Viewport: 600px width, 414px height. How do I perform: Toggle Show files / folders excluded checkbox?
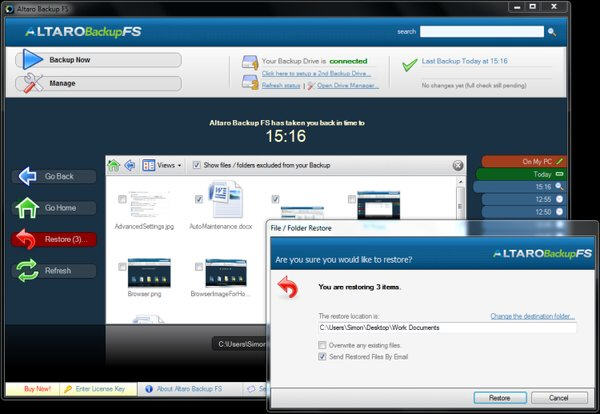197,165
